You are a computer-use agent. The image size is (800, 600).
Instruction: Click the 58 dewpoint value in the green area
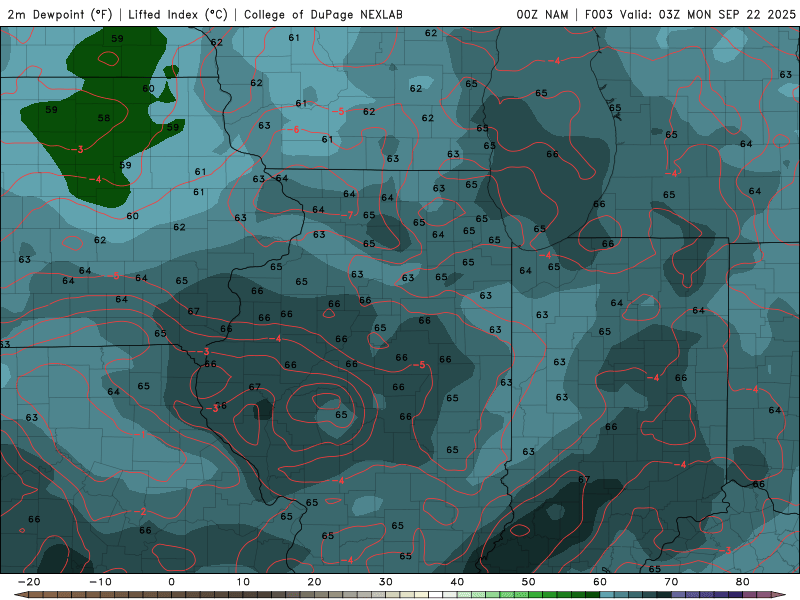coord(104,118)
